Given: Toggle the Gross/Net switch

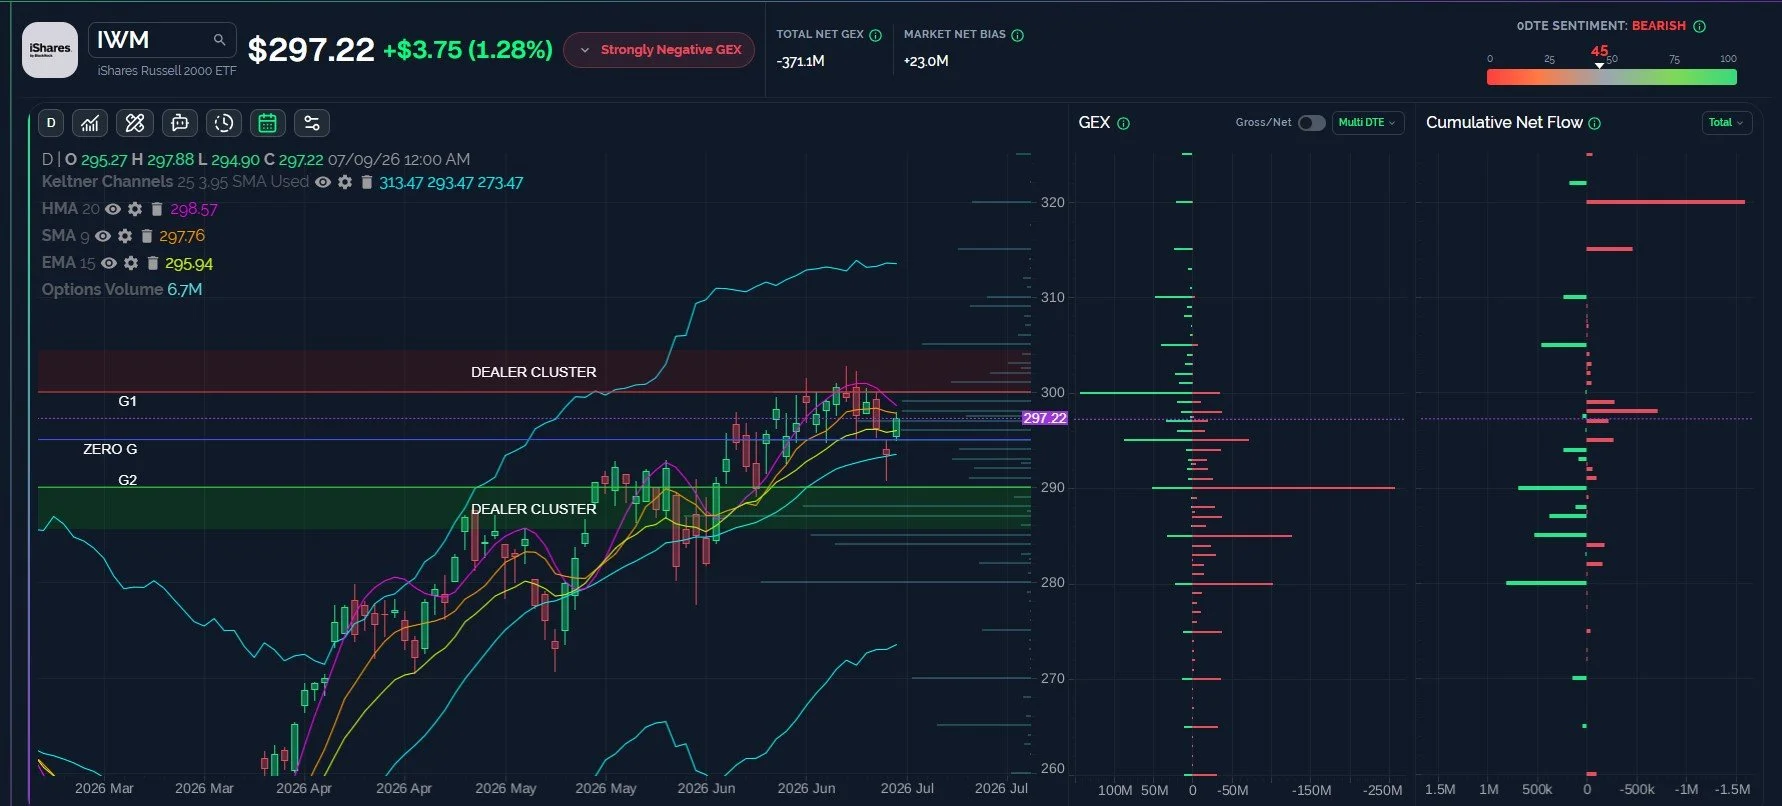Looking at the screenshot, I should pos(1311,123).
